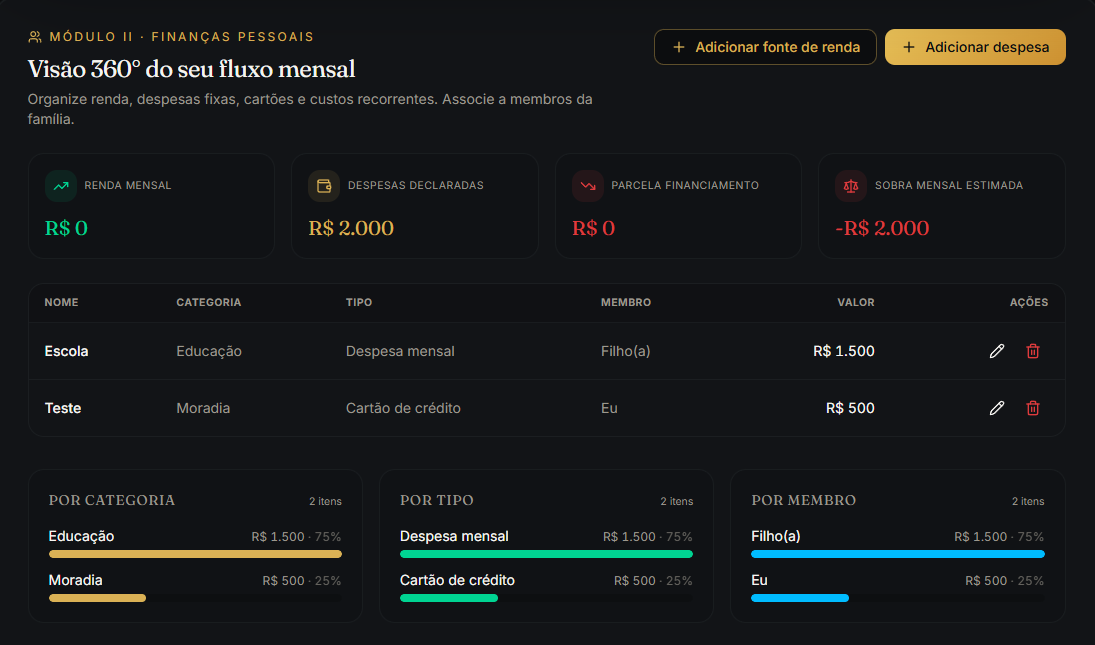The width and height of the screenshot is (1095, 645).
Task: Click the R$ 0 Renda Mensal value
Action: coord(66,228)
